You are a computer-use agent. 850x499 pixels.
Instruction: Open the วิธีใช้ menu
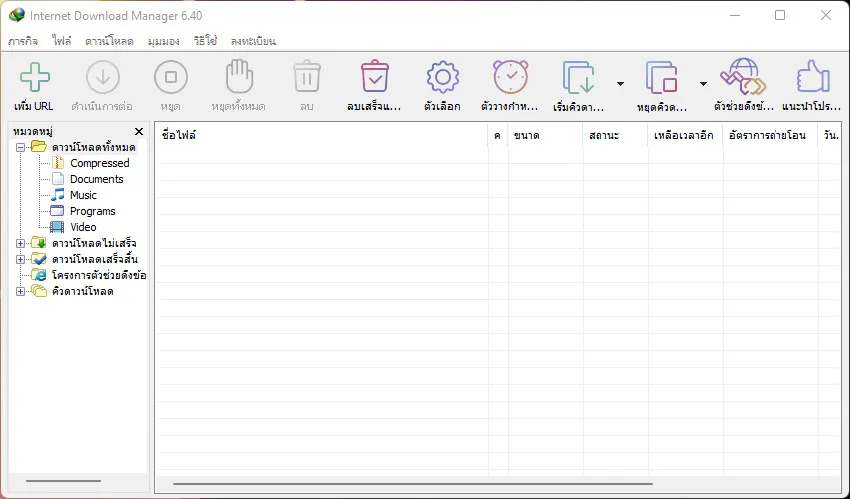(205, 41)
